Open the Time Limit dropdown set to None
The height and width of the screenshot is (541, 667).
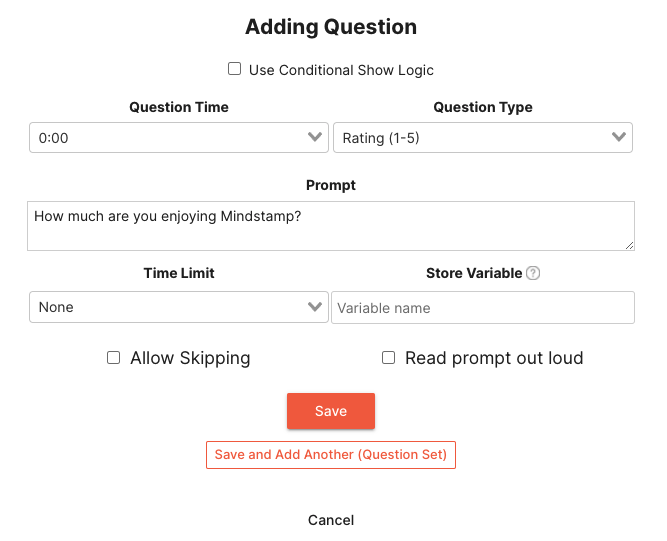coord(179,307)
